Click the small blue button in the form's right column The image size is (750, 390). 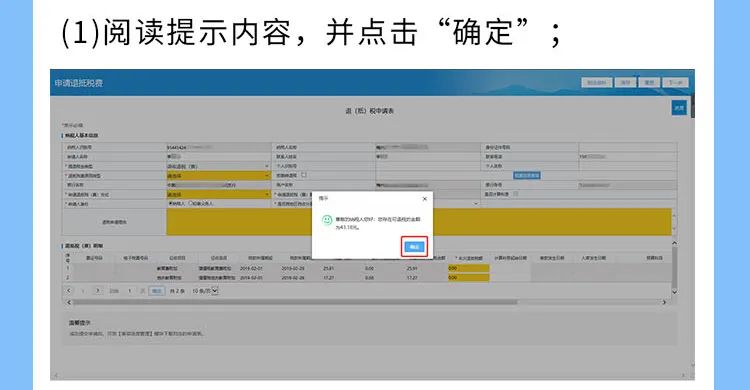[x=527, y=176]
